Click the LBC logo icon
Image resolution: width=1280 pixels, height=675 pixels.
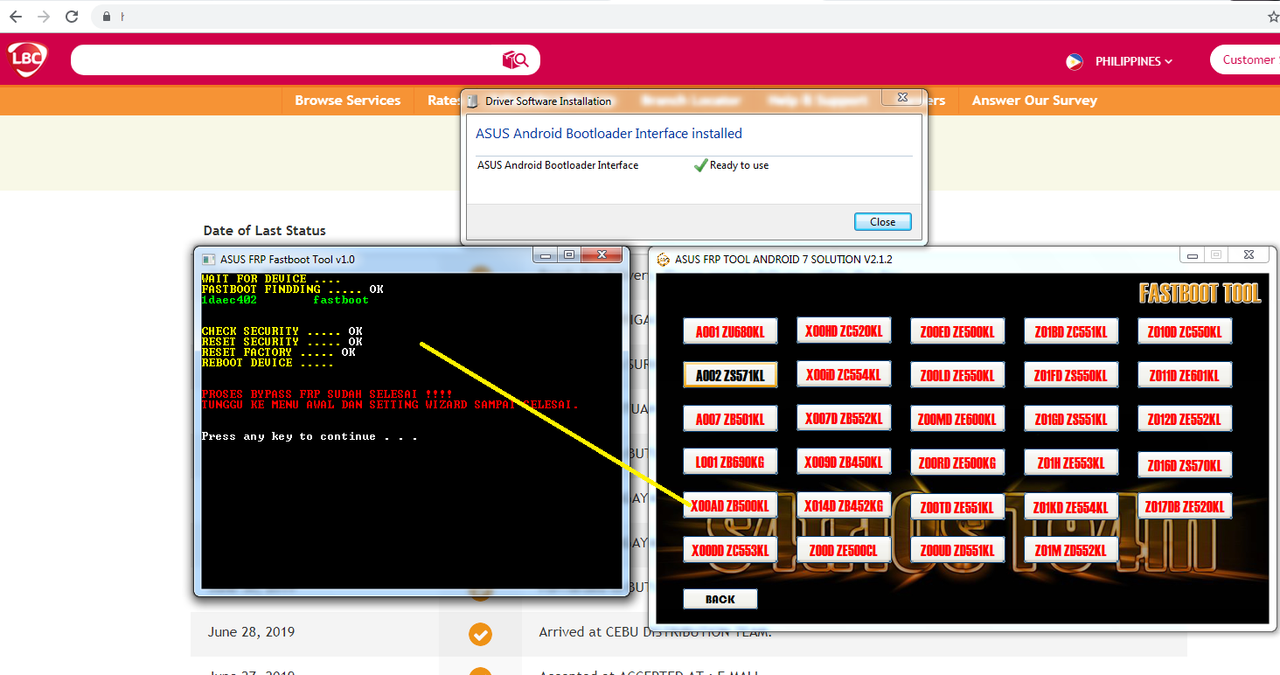click(x=27, y=60)
